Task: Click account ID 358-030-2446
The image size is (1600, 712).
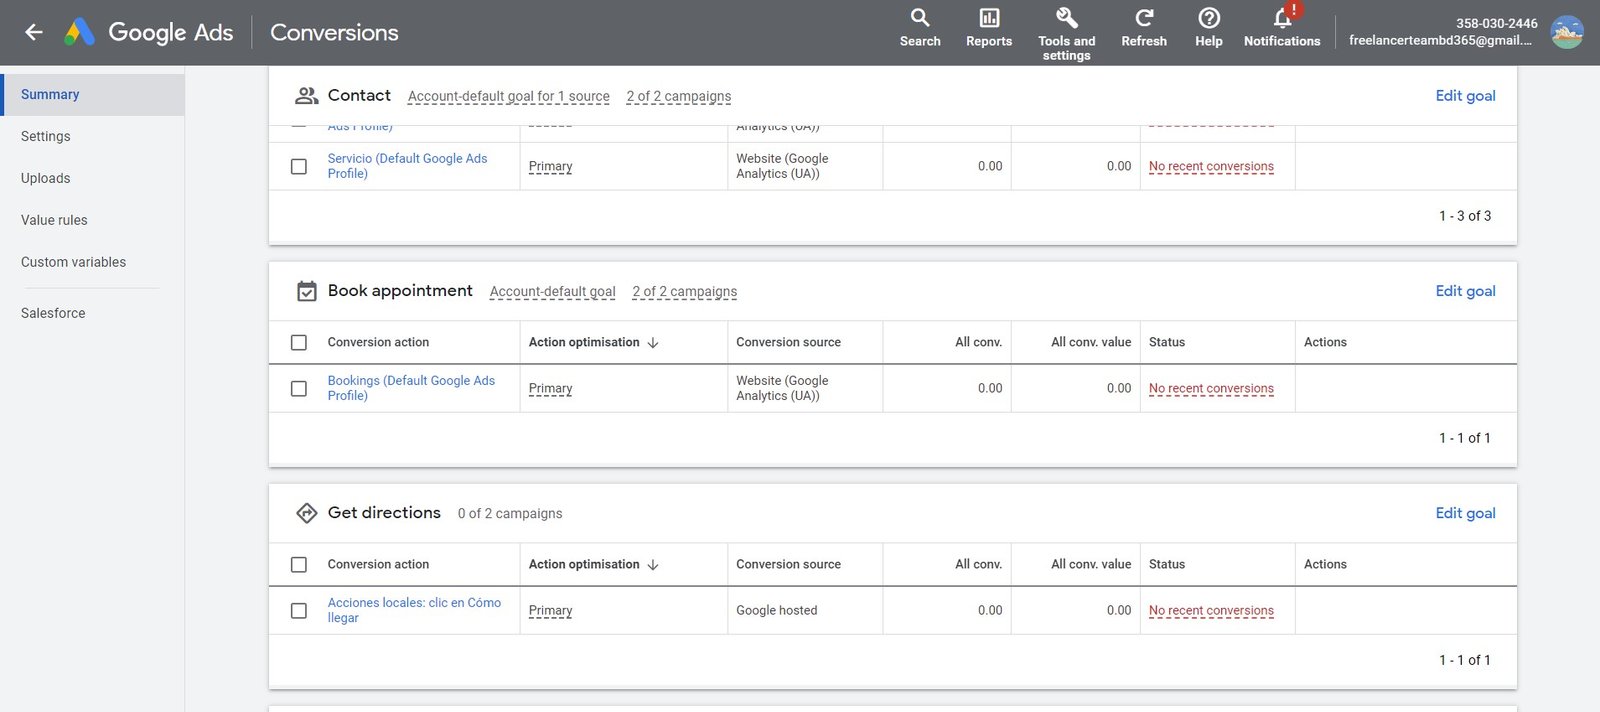Action: 1496,23
